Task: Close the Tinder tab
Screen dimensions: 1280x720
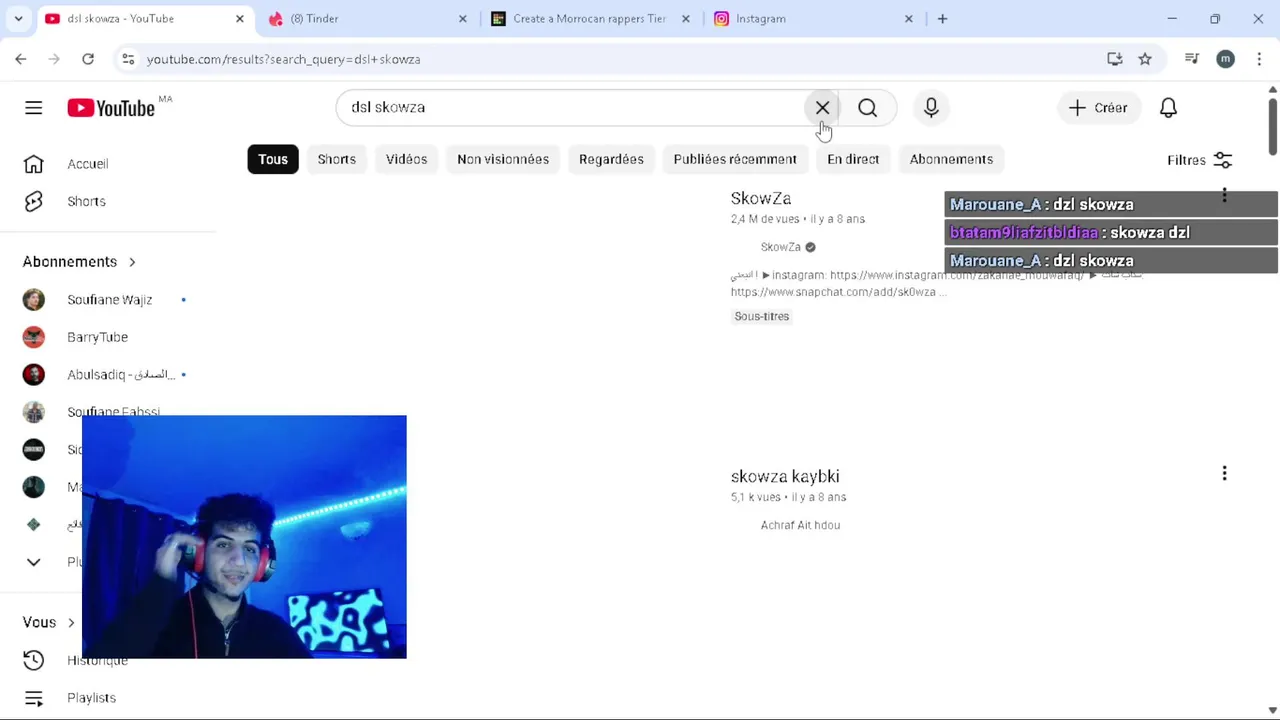Action: point(462,19)
